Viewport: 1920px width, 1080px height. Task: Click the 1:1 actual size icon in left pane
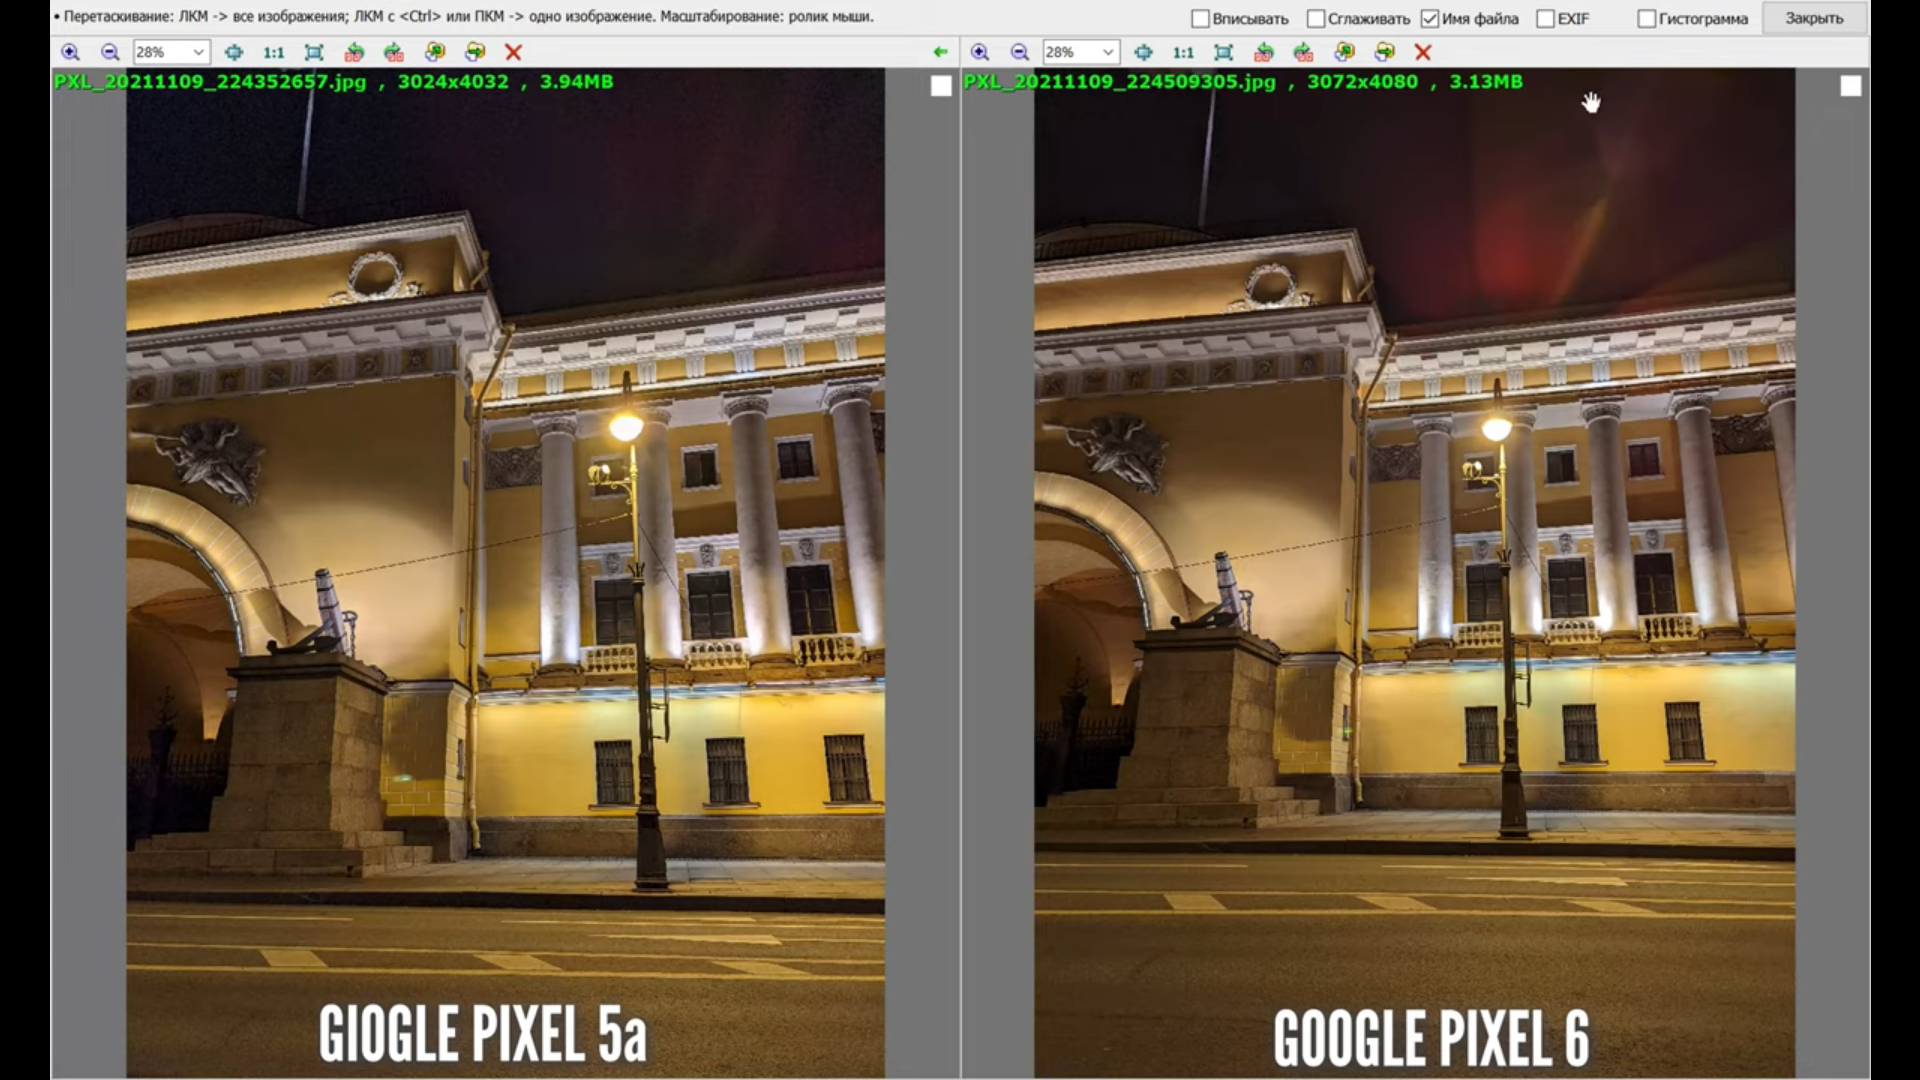point(273,52)
